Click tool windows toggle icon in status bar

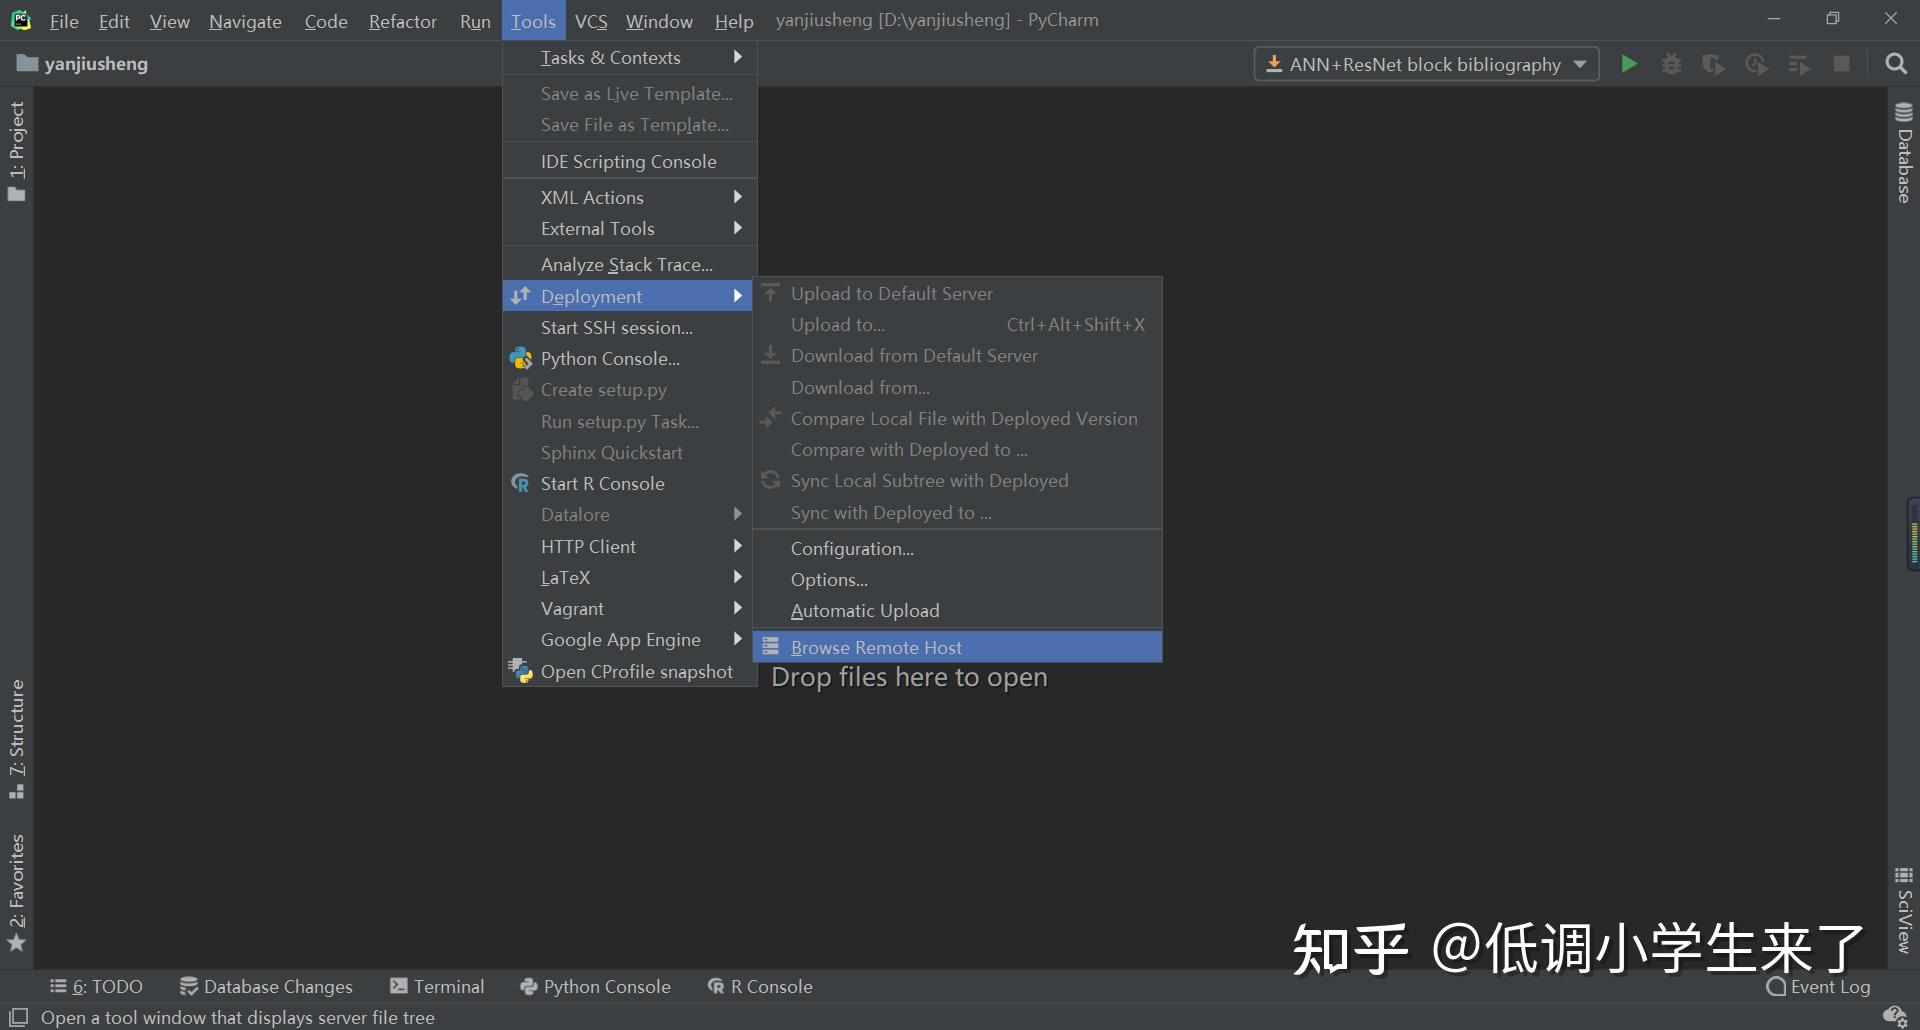pyautogui.click(x=18, y=1017)
